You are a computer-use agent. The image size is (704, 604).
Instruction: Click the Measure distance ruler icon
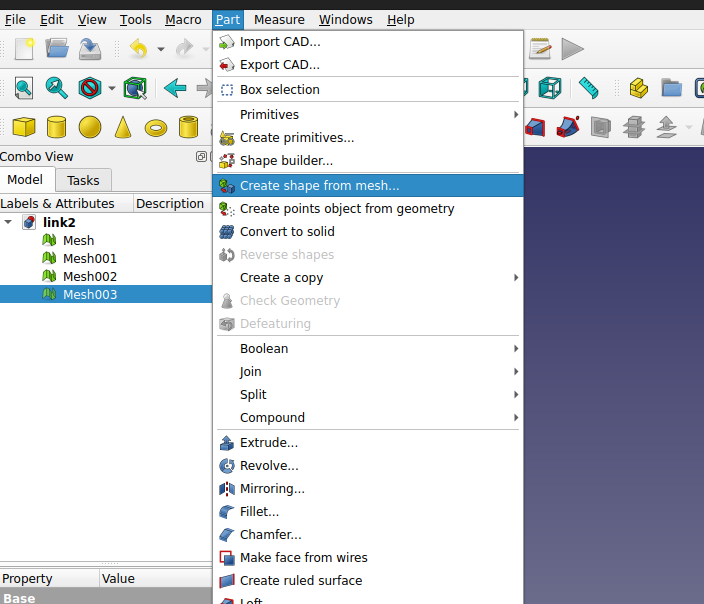pyautogui.click(x=588, y=88)
